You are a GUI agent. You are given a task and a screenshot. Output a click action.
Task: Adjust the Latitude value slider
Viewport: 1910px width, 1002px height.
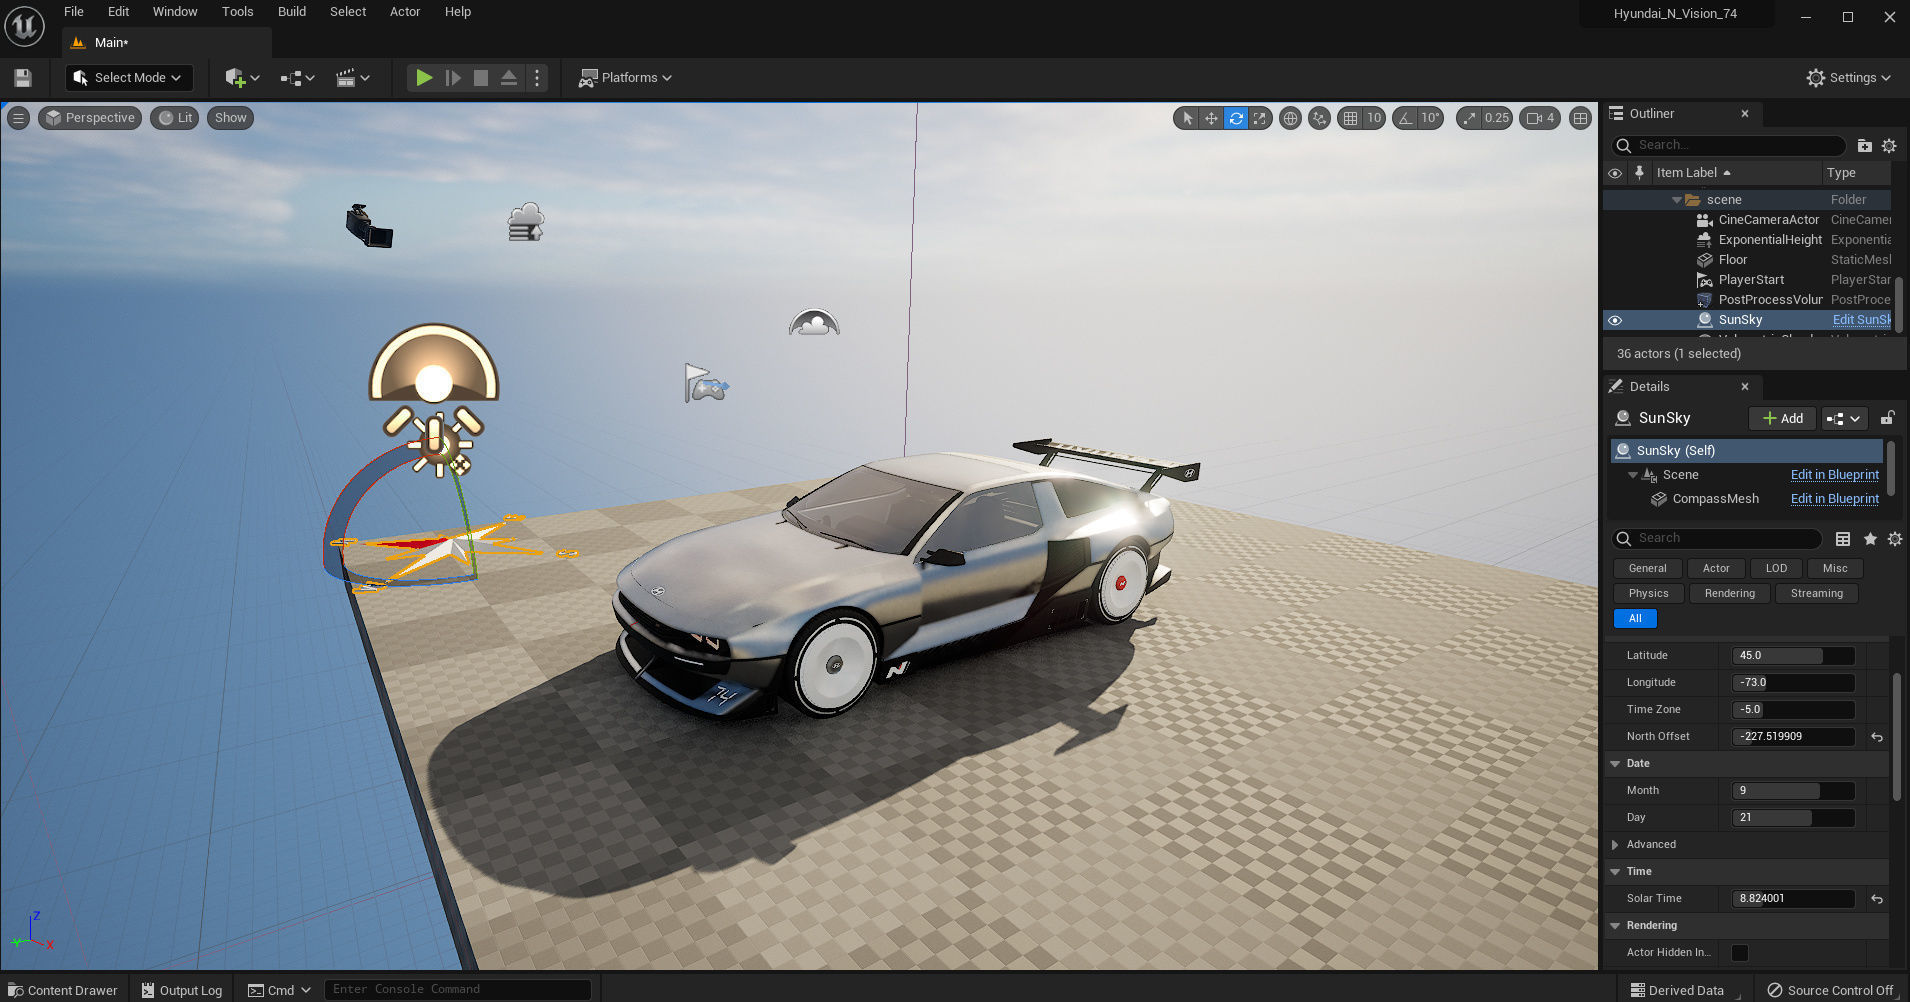click(x=1793, y=656)
